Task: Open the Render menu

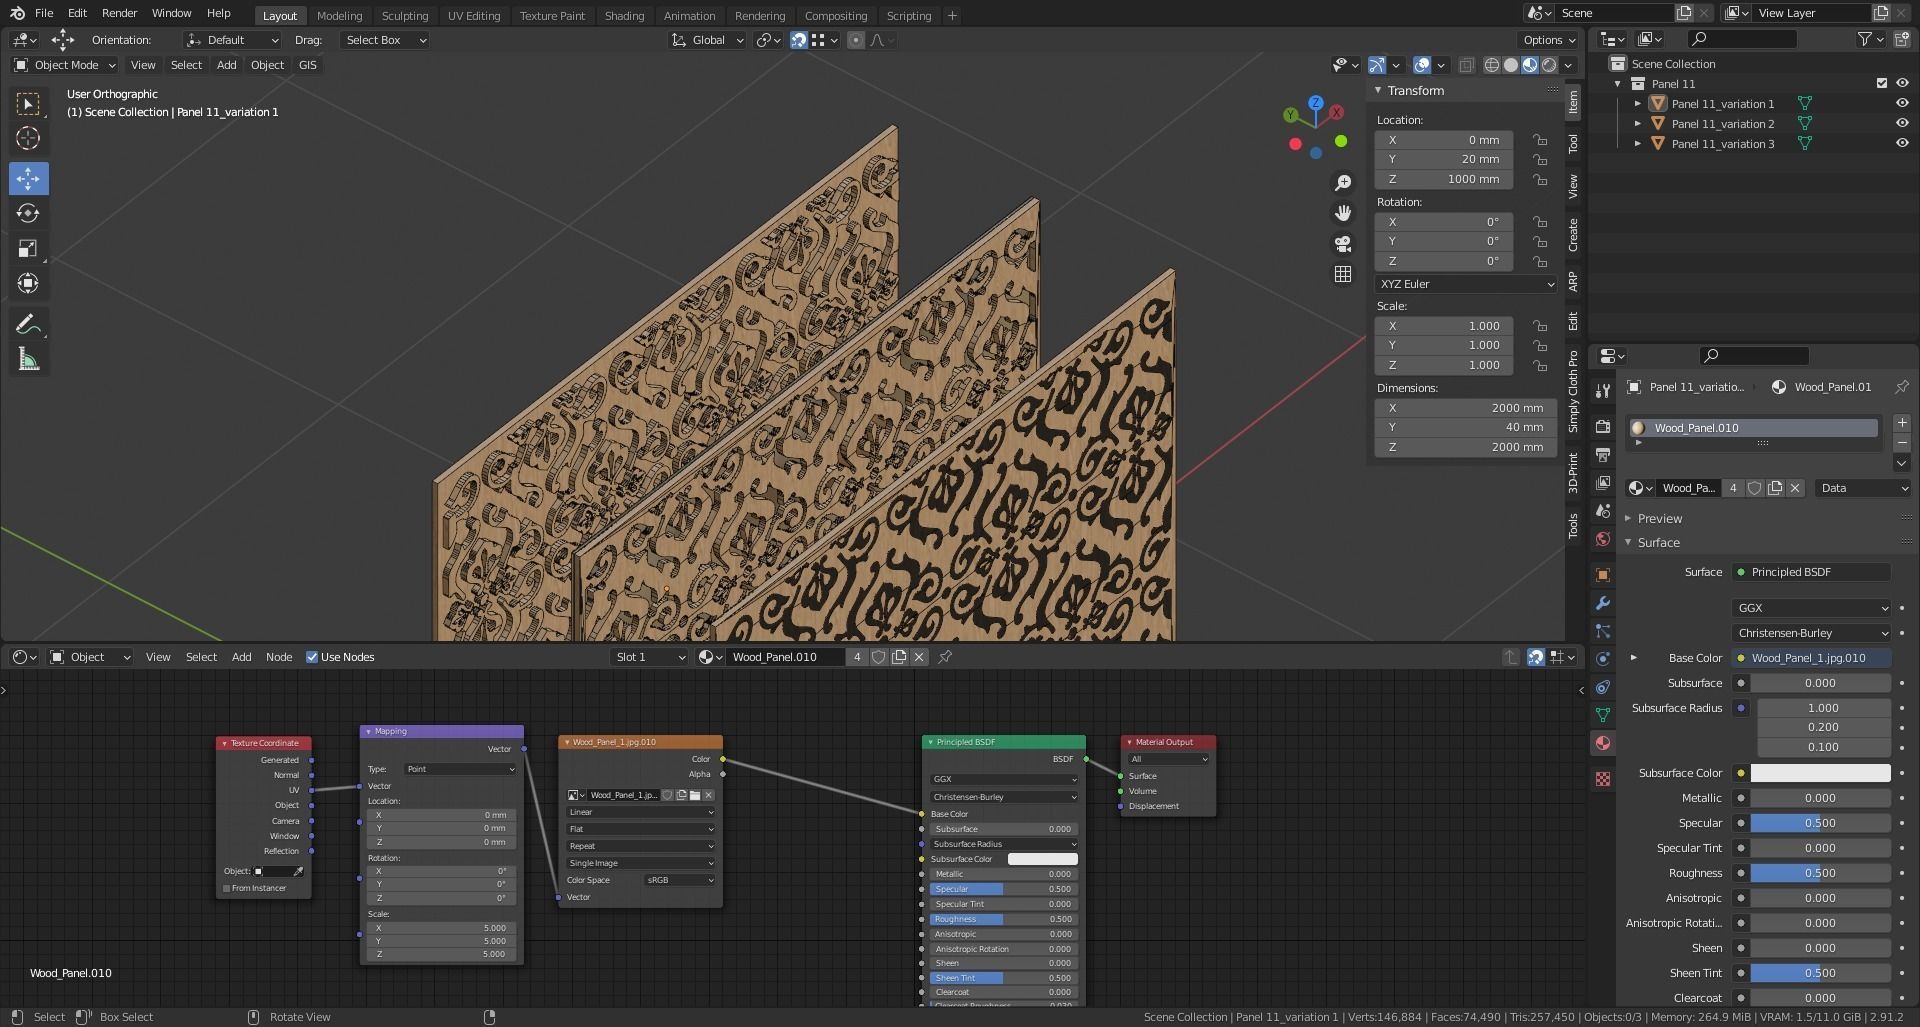Action: 119,13
